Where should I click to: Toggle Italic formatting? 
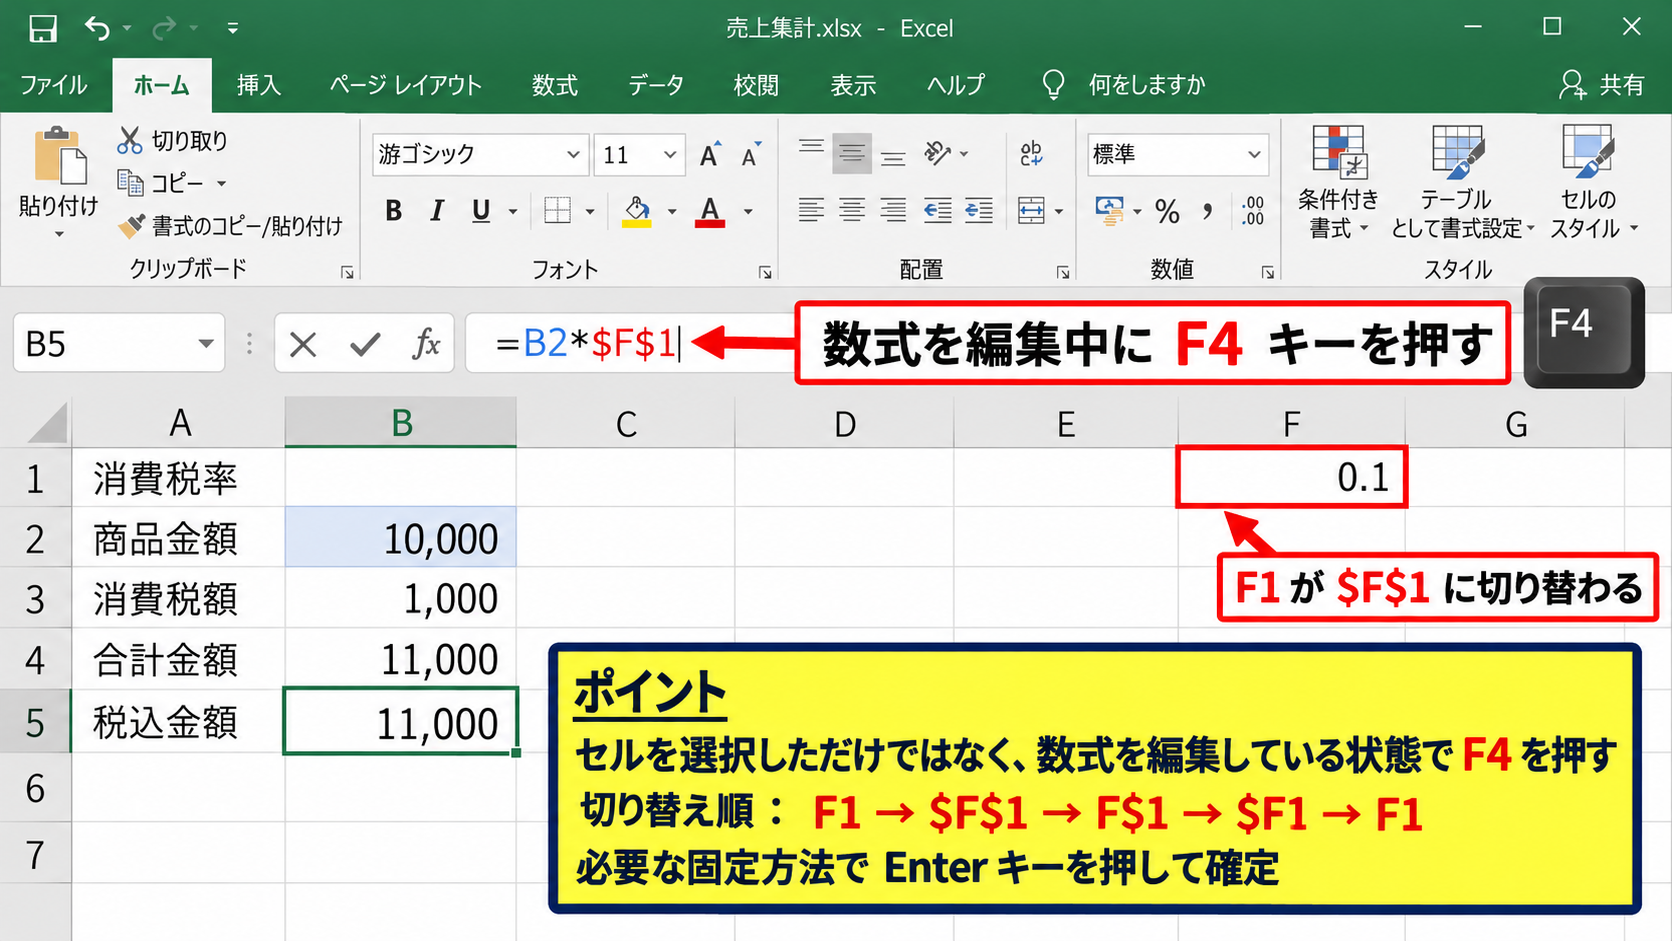click(x=437, y=211)
